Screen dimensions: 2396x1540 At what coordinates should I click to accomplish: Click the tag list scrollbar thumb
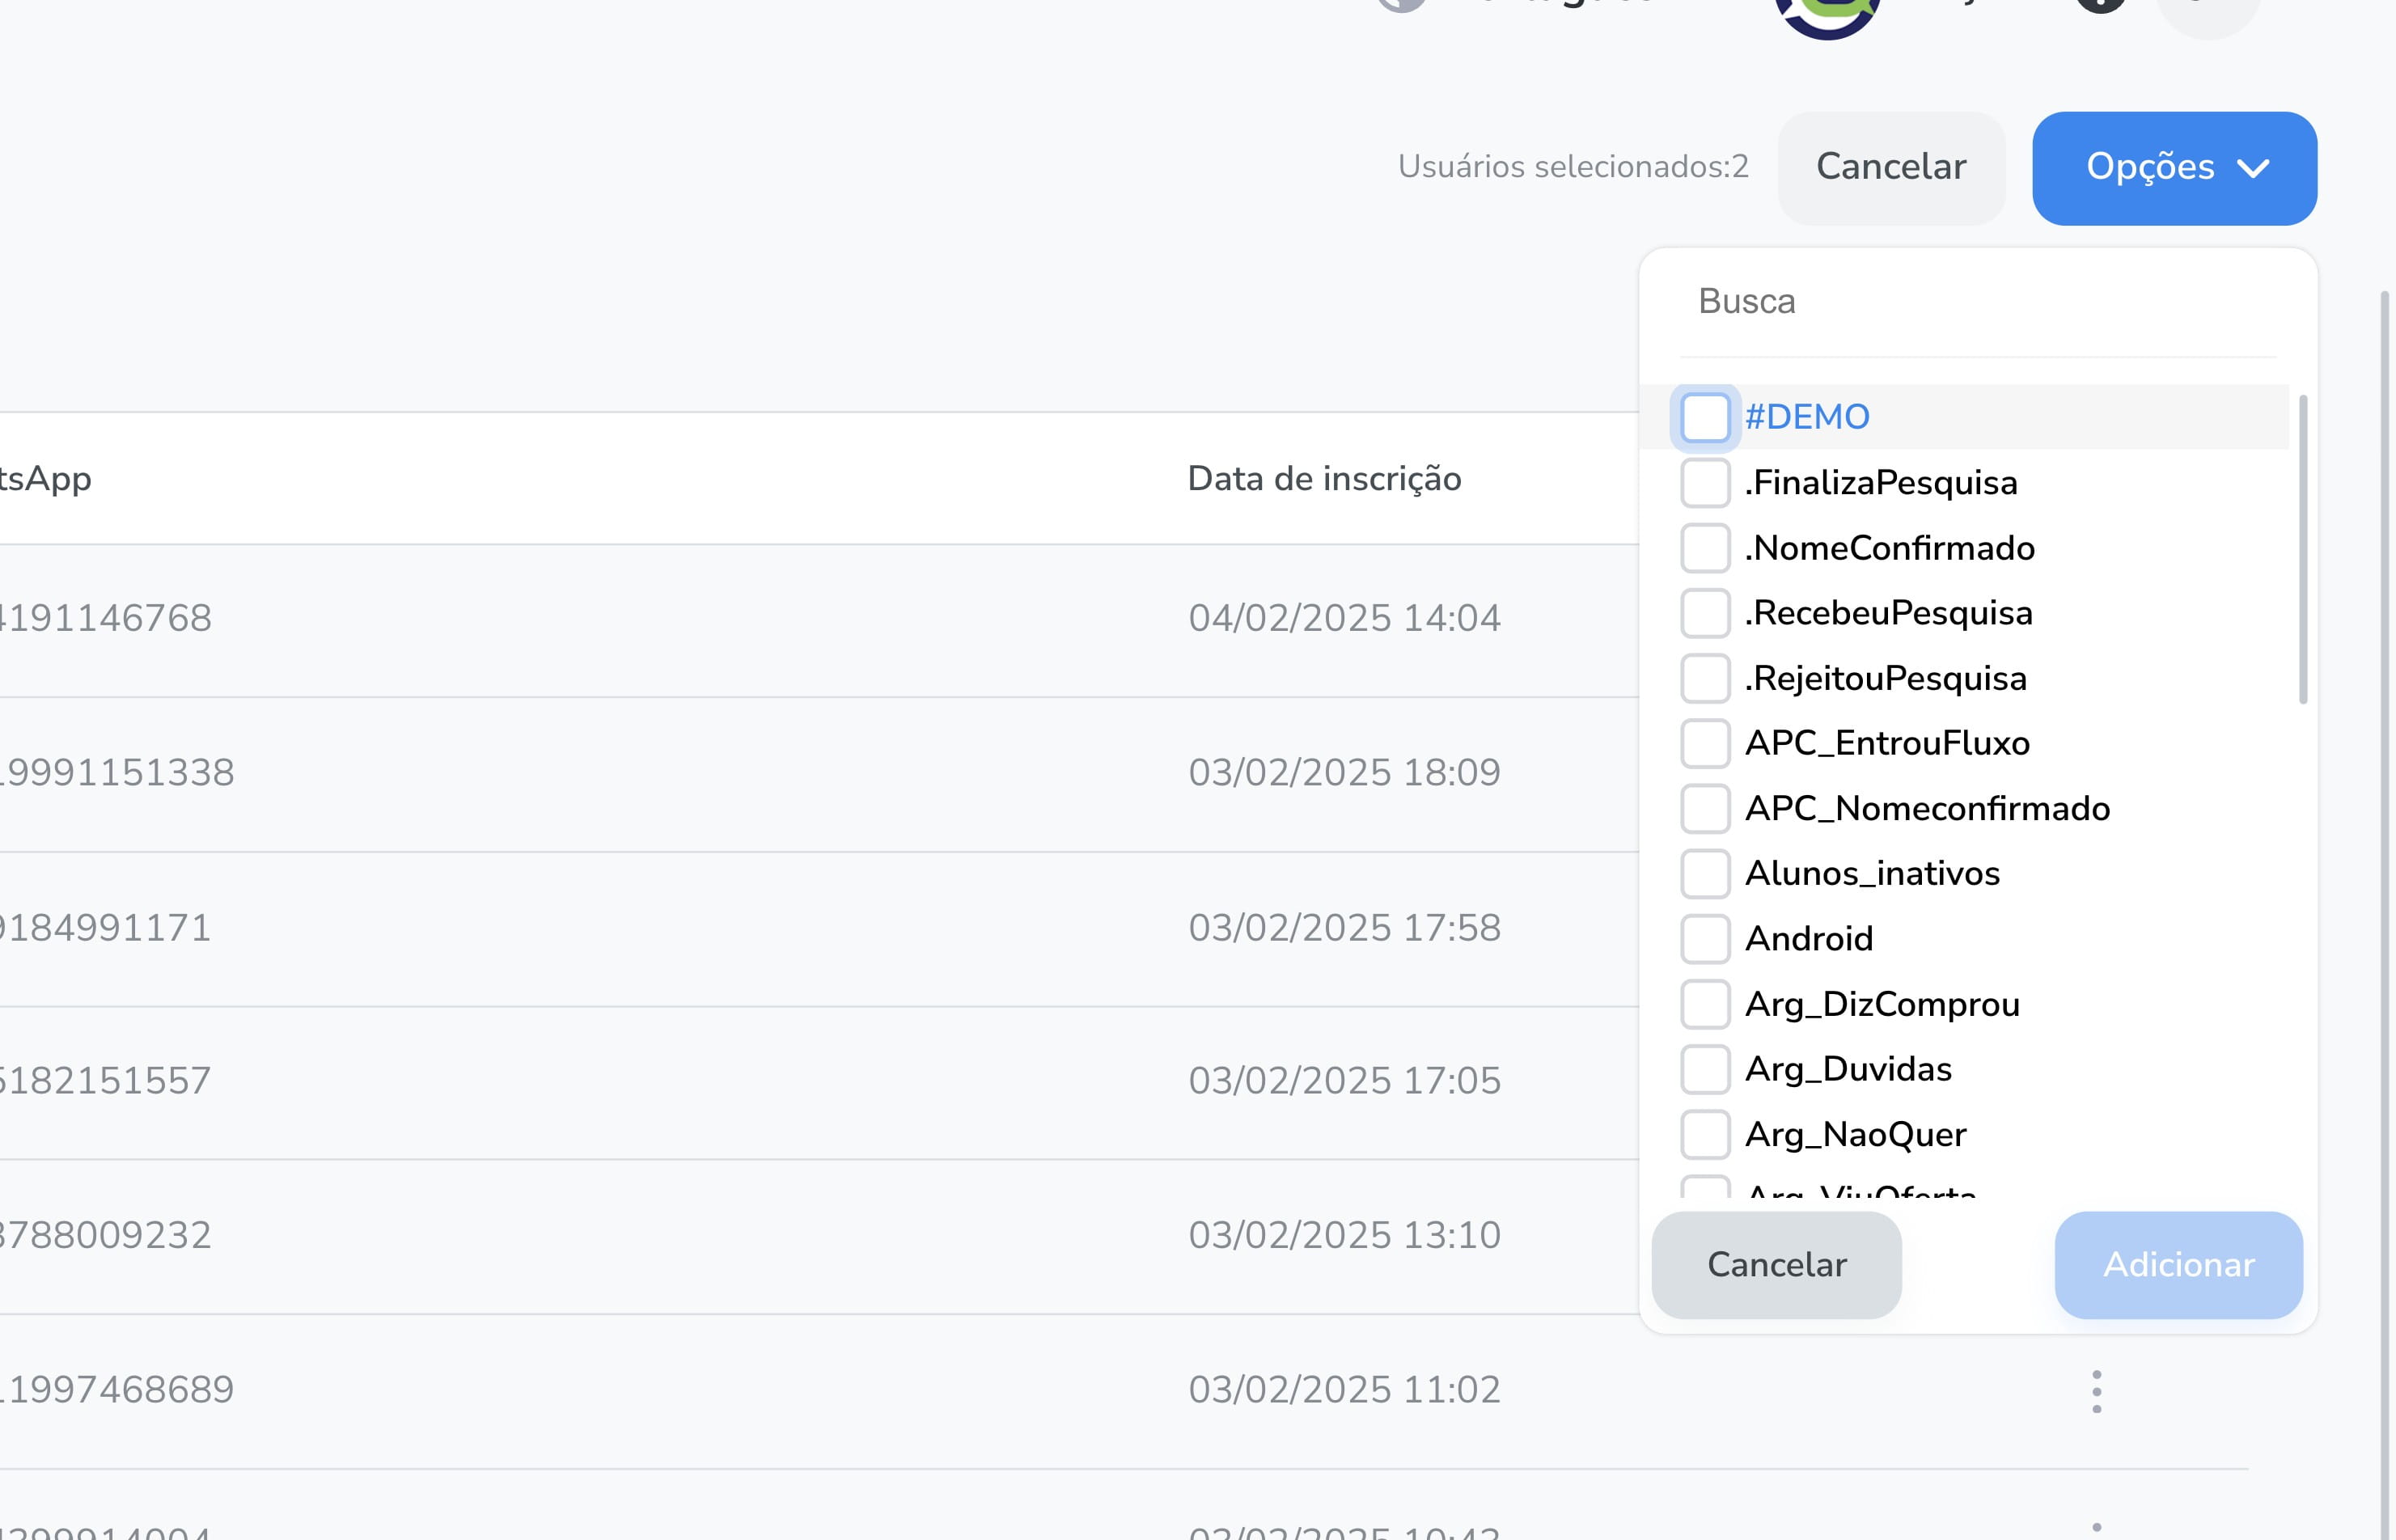(x=2303, y=550)
